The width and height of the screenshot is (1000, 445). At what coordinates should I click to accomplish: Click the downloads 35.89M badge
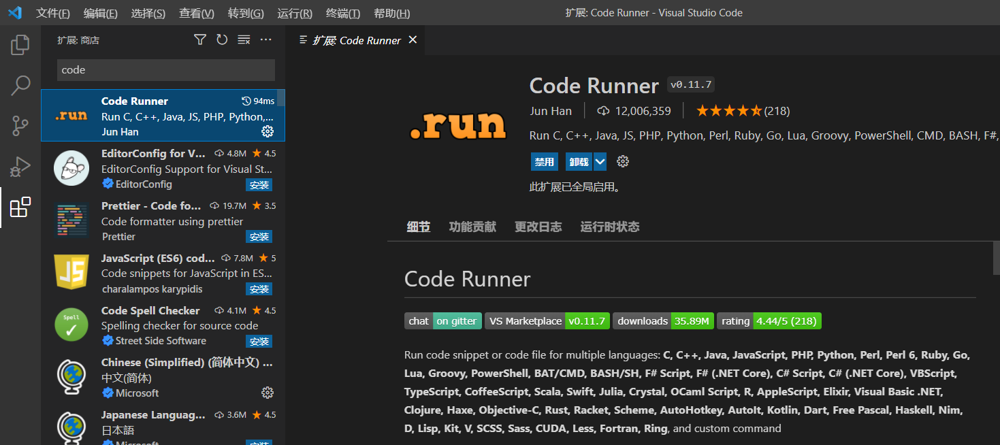(663, 321)
